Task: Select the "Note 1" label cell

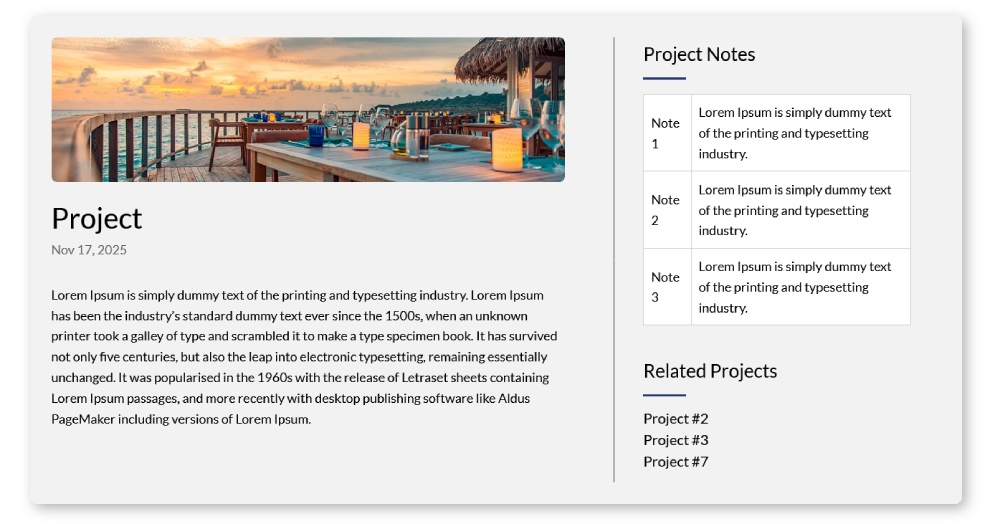Action: point(666,133)
